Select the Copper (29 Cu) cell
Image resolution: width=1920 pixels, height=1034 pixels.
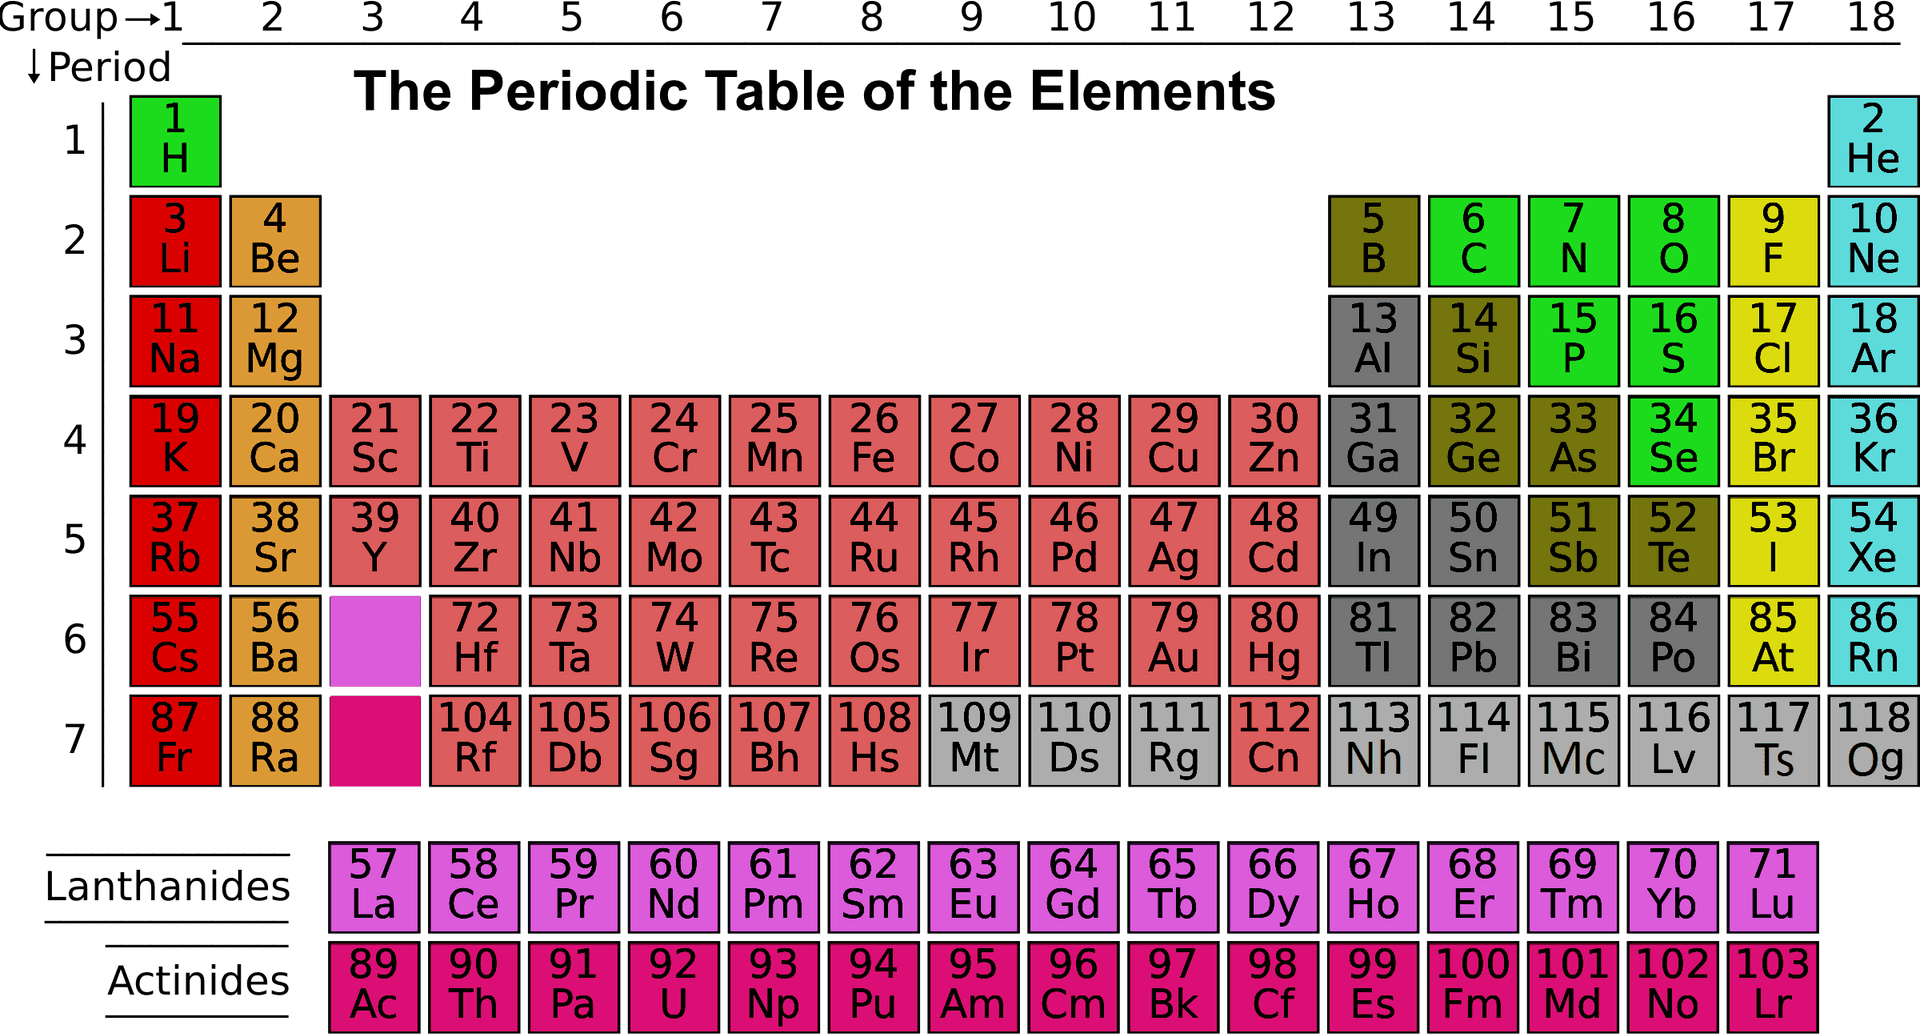[1174, 441]
